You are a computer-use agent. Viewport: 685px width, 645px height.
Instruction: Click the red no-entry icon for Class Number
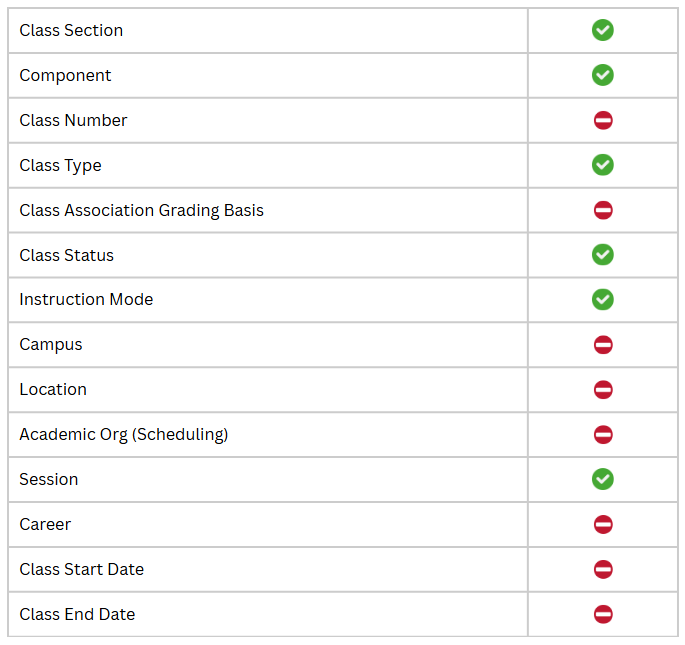(603, 120)
